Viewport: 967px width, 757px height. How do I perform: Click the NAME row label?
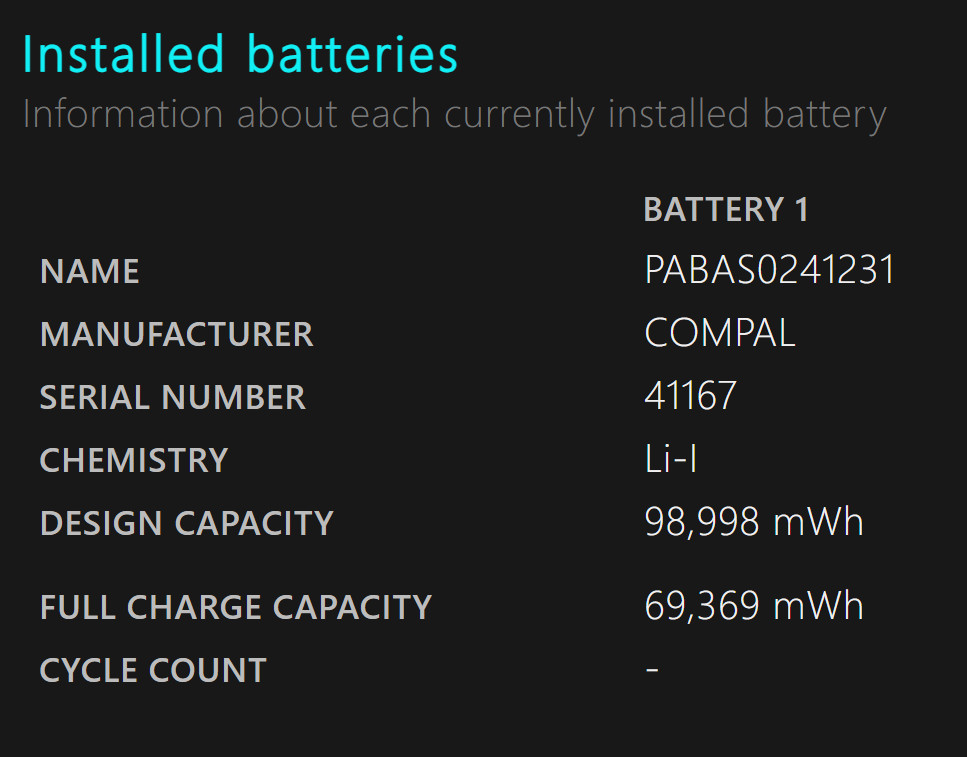[x=89, y=271]
